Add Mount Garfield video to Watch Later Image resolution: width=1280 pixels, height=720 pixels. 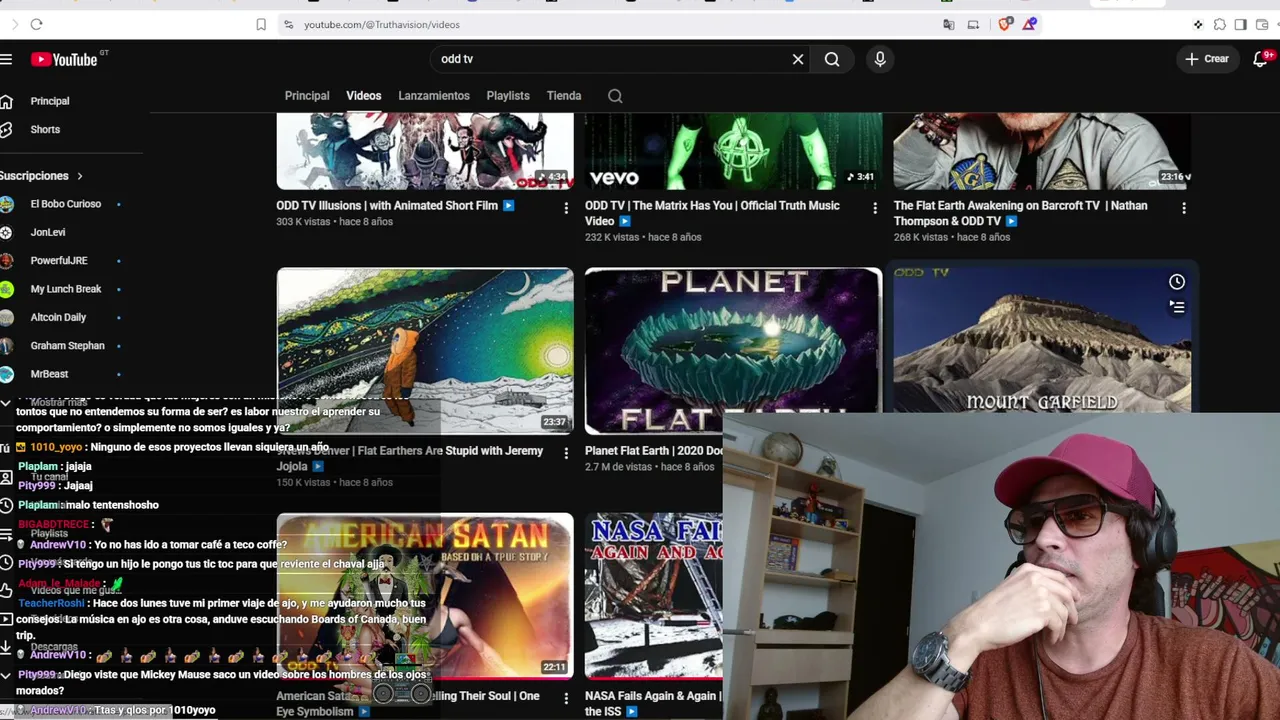click(x=1177, y=282)
